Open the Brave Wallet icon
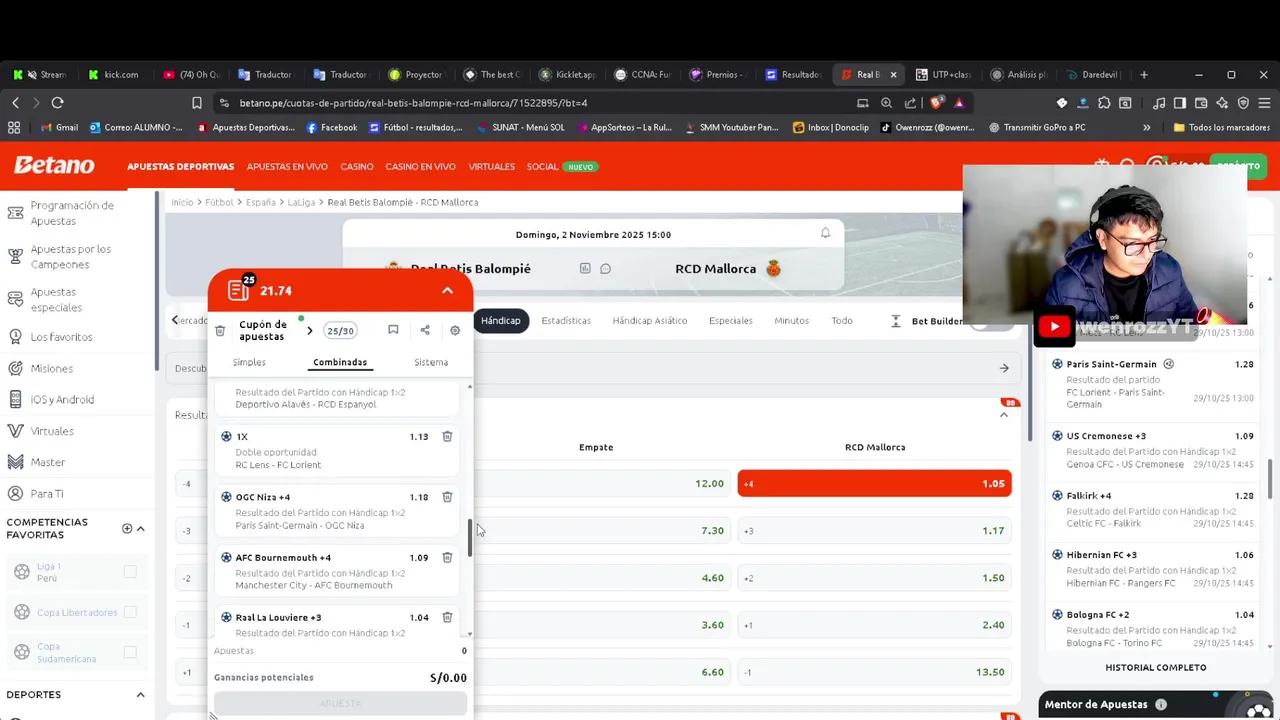This screenshot has height=720, width=1280. [1201, 102]
